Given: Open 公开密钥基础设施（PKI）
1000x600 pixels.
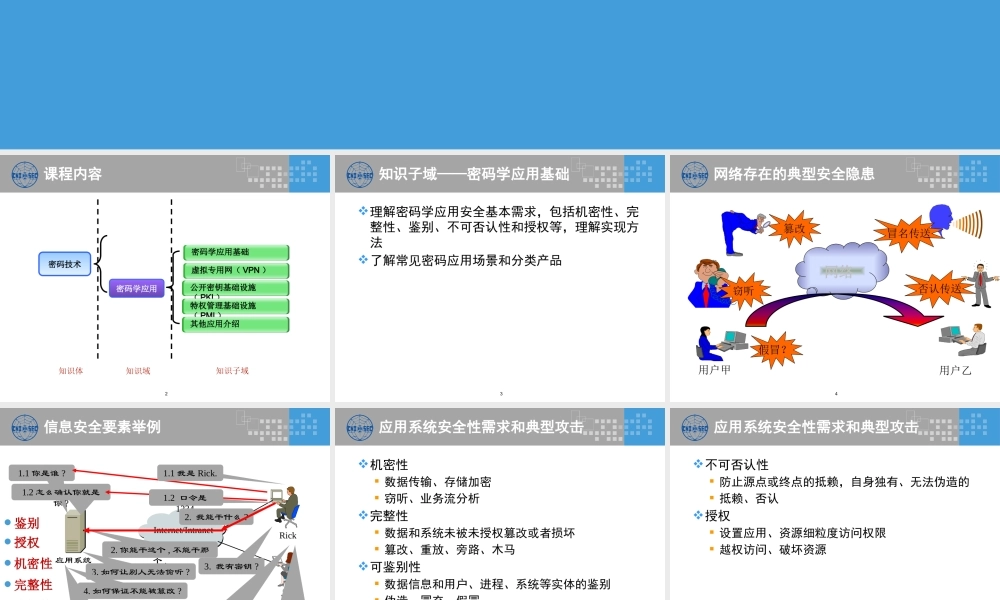Looking at the screenshot, I should [236, 290].
